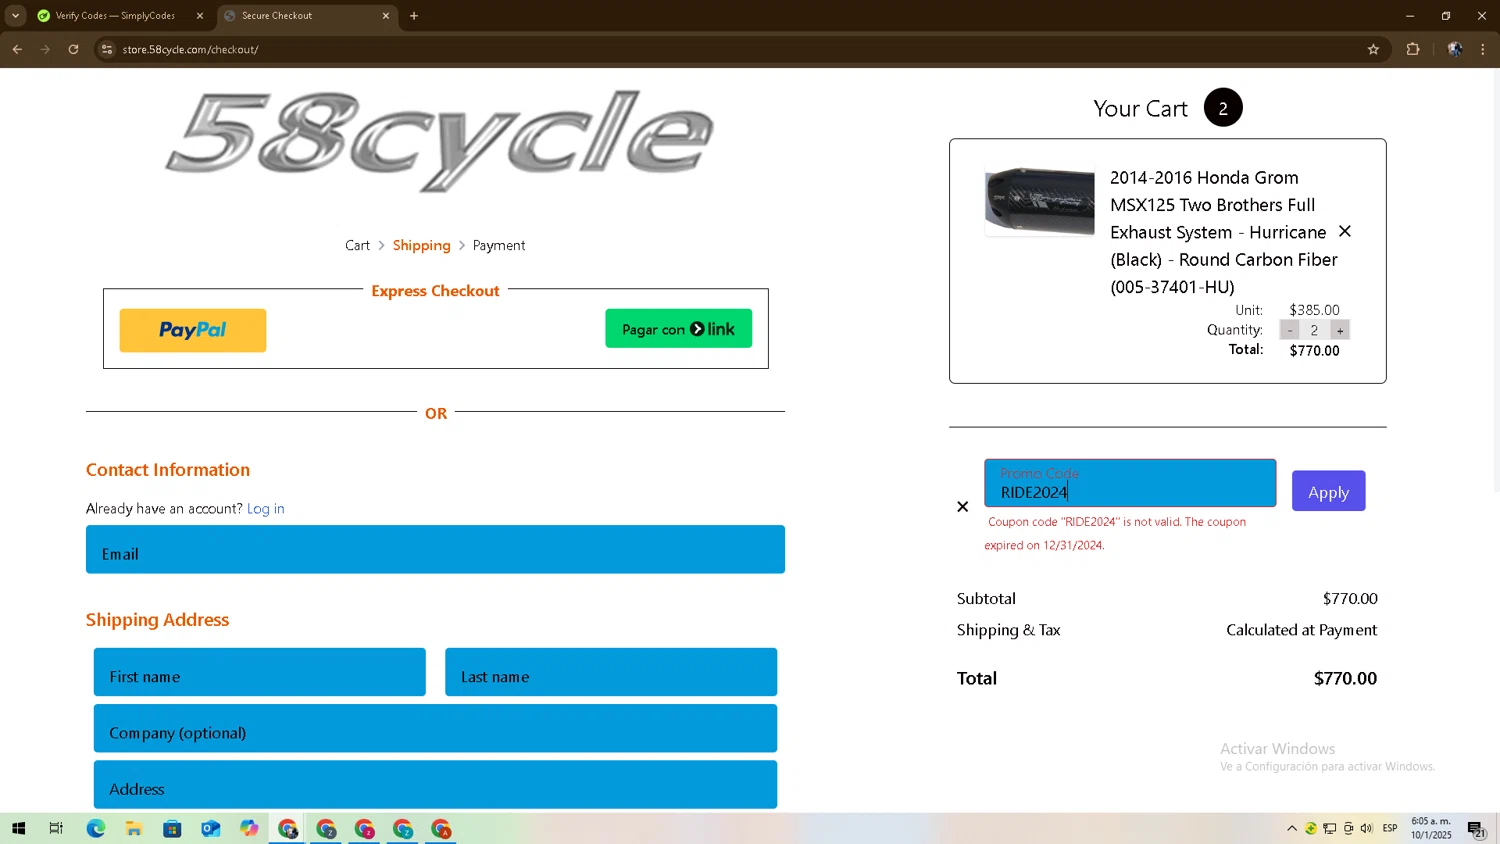Focus the First name field
The width and height of the screenshot is (1500, 844).
tap(260, 672)
